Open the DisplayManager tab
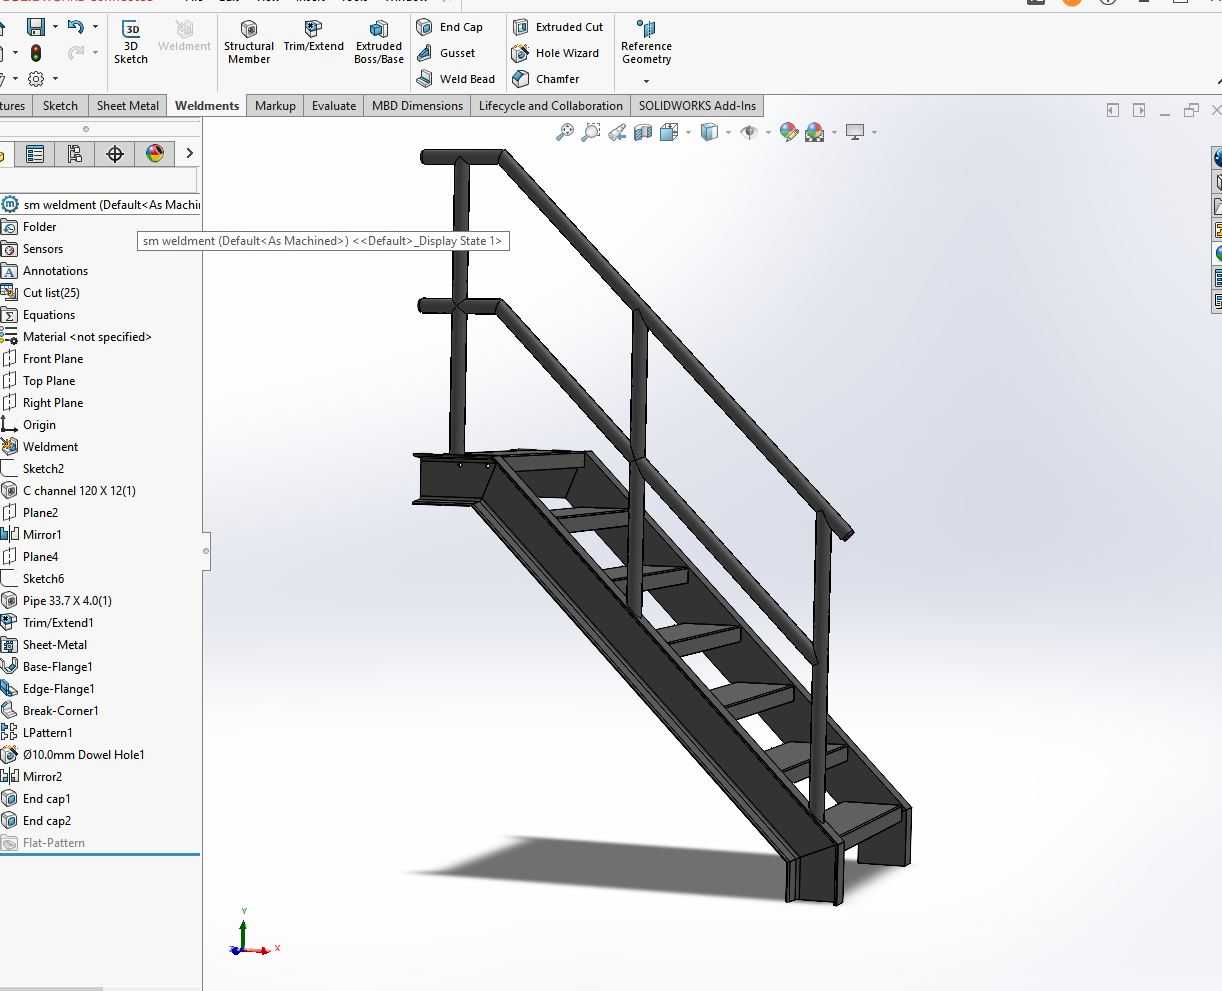The height and width of the screenshot is (991, 1222). (x=155, y=153)
